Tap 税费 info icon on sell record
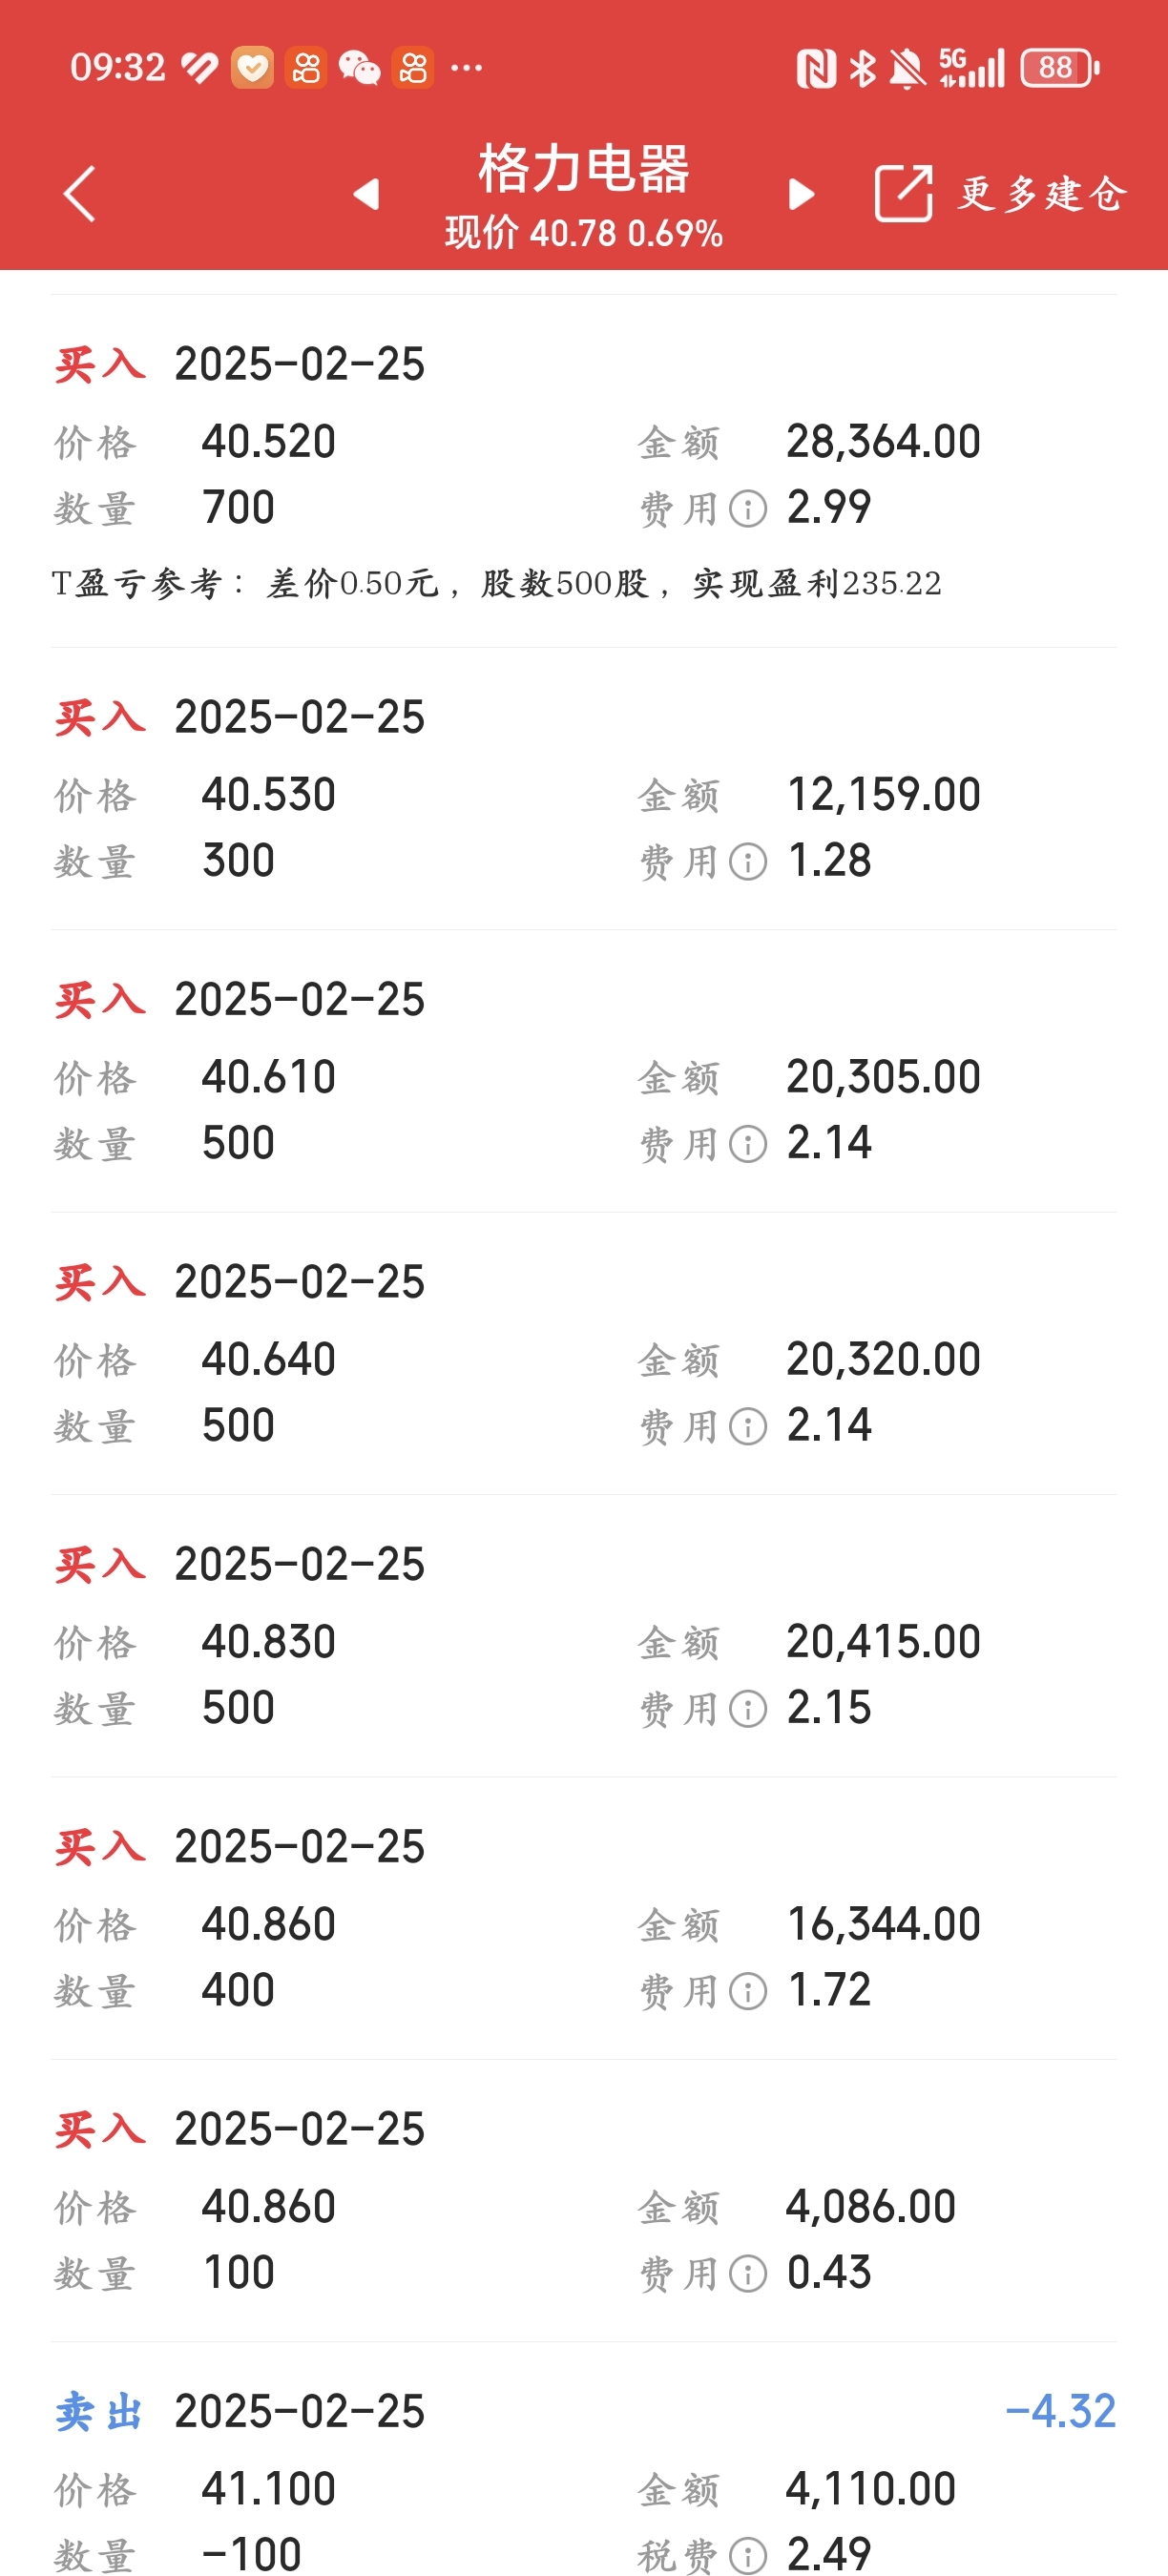Image resolution: width=1168 pixels, height=2576 pixels. click(748, 2556)
